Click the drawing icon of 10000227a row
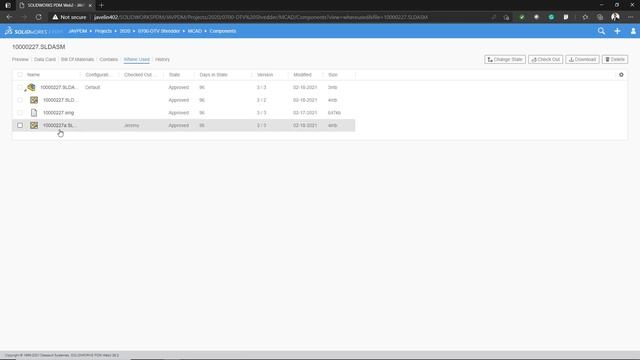 [x=34, y=125]
